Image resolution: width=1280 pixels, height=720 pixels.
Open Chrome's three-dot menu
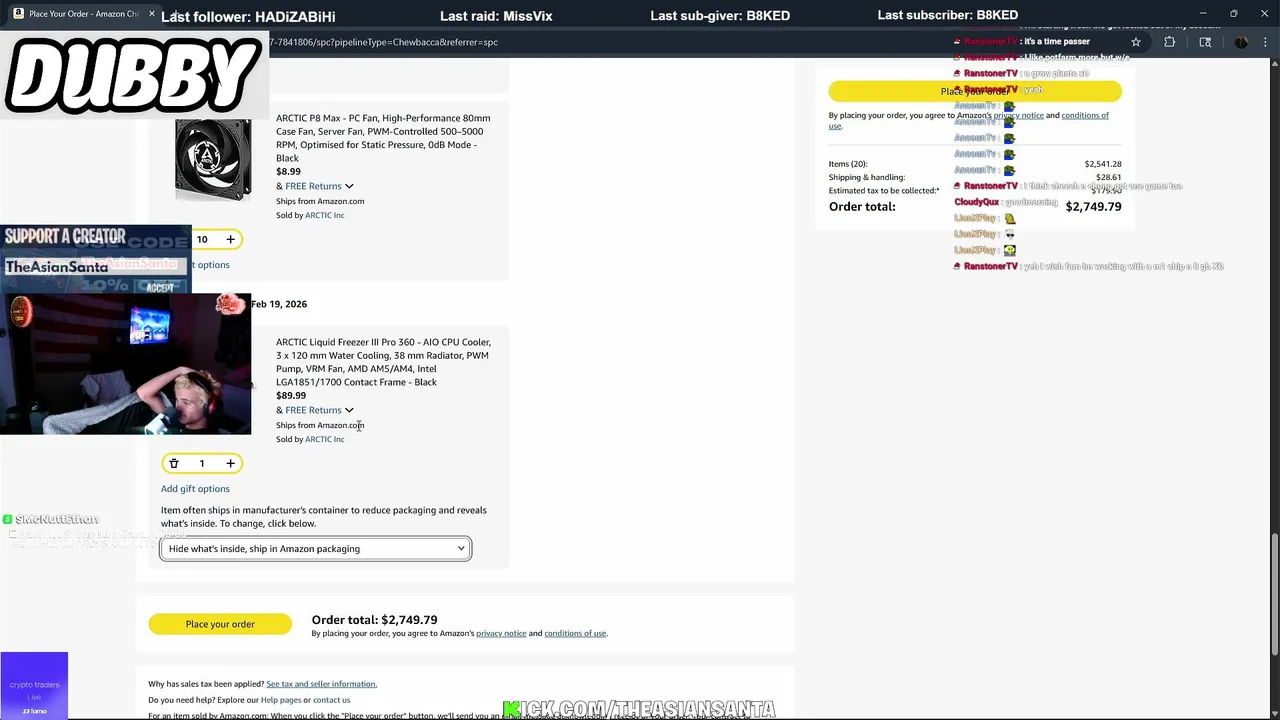tap(1267, 42)
